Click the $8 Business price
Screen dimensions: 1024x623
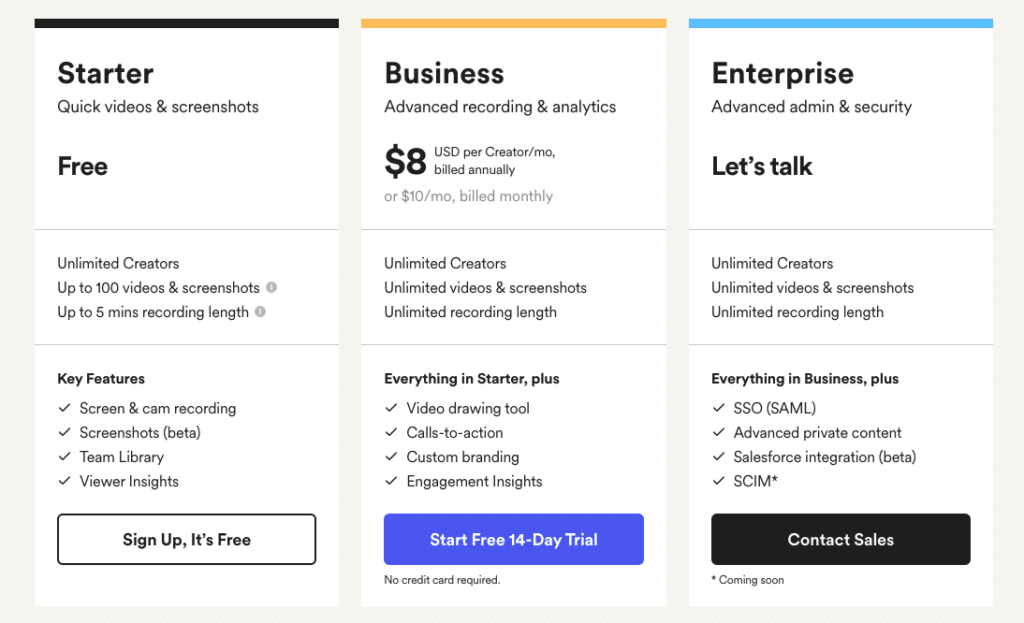(406, 161)
